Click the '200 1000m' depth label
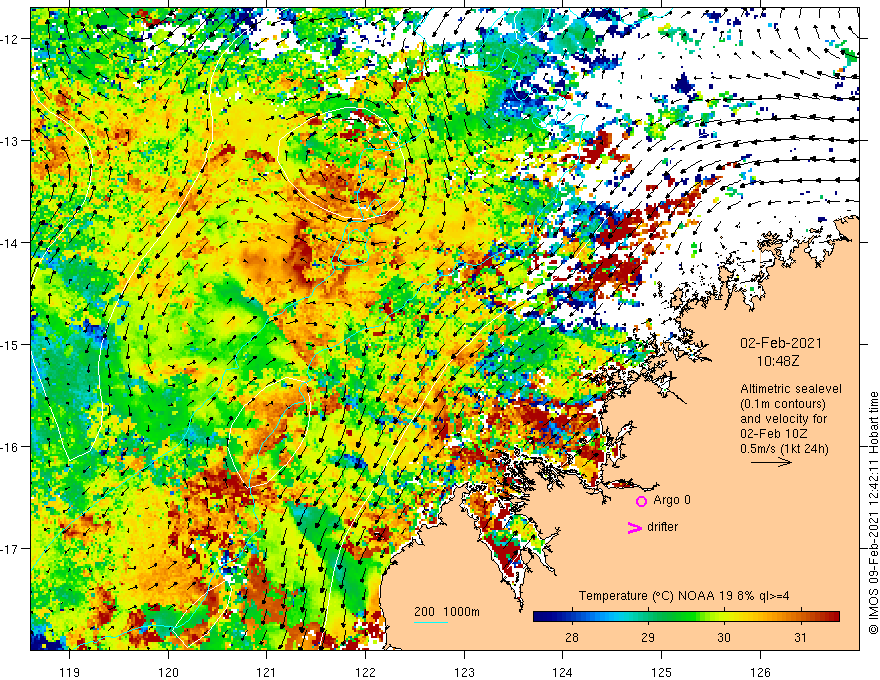The width and height of the screenshot is (880, 680). pyautogui.click(x=447, y=612)
